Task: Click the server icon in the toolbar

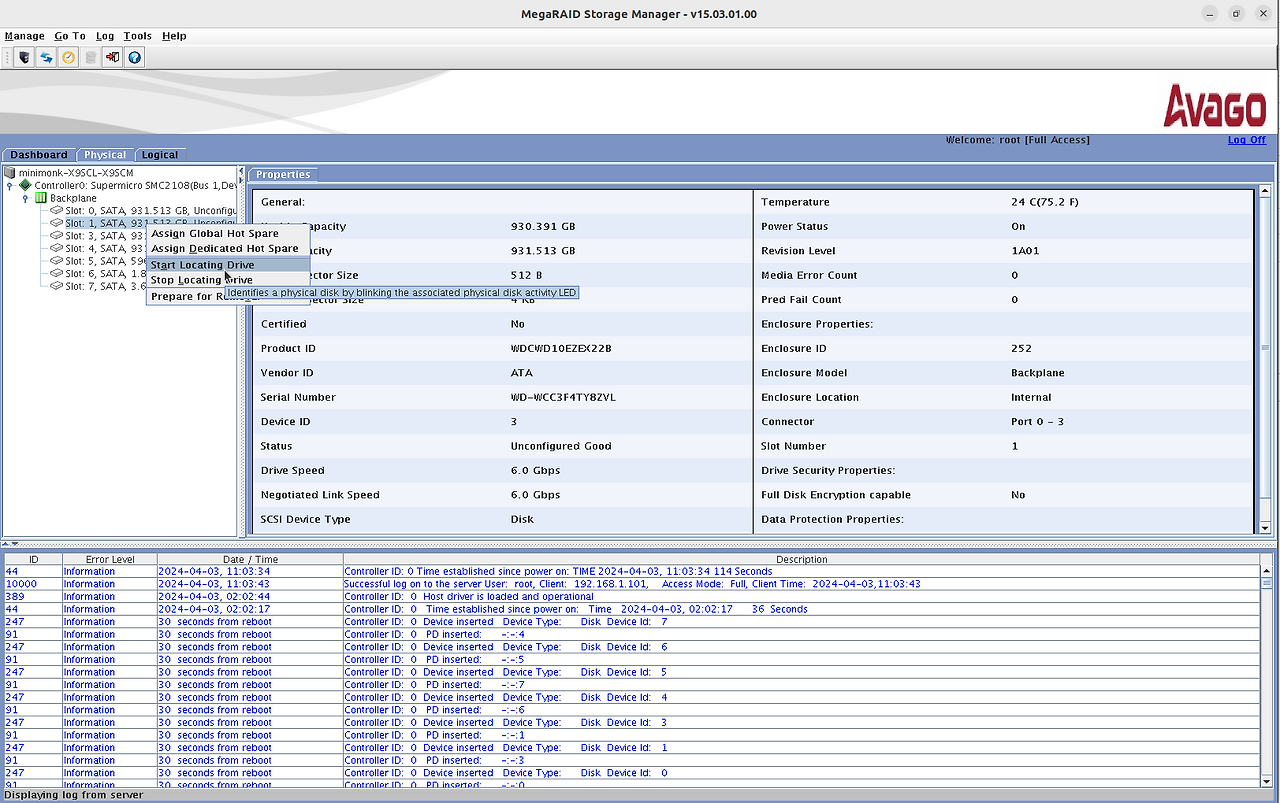Action: click(24, 57)
